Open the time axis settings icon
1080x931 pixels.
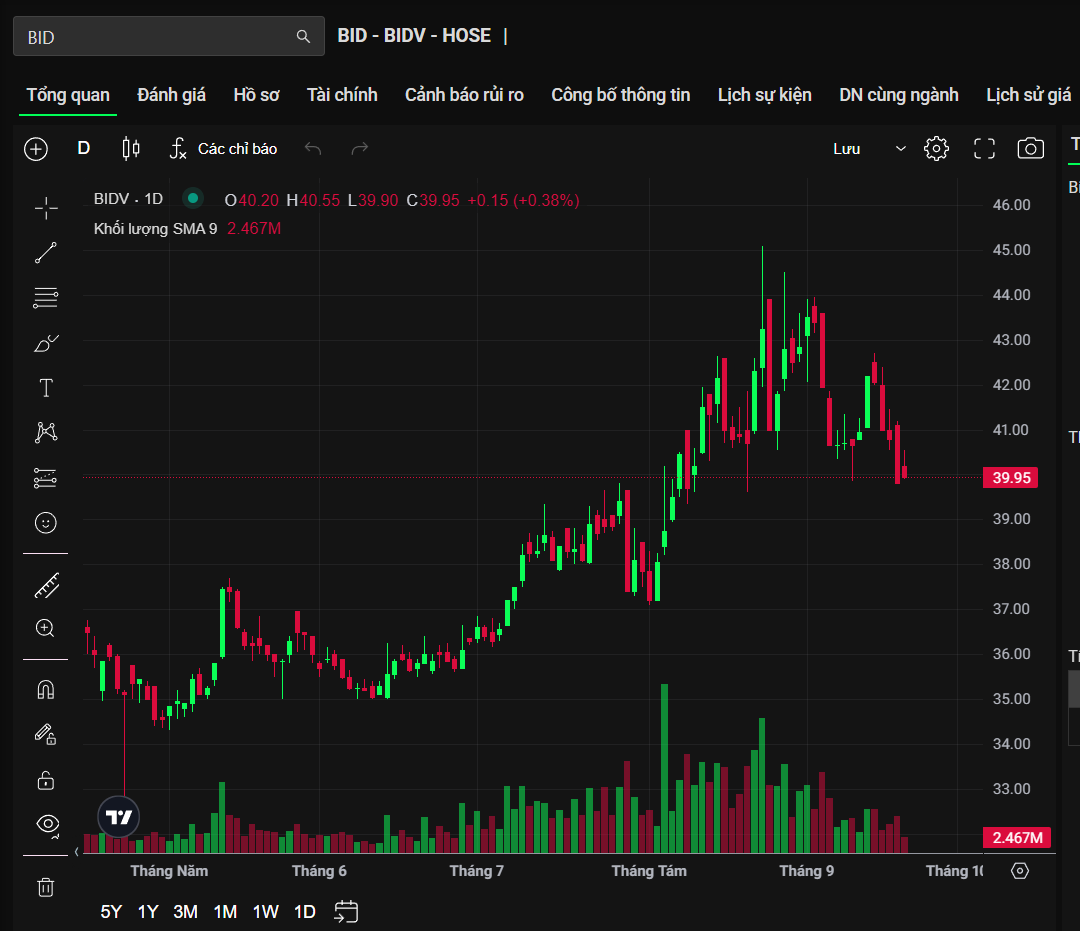click(x=1020, y=871)
